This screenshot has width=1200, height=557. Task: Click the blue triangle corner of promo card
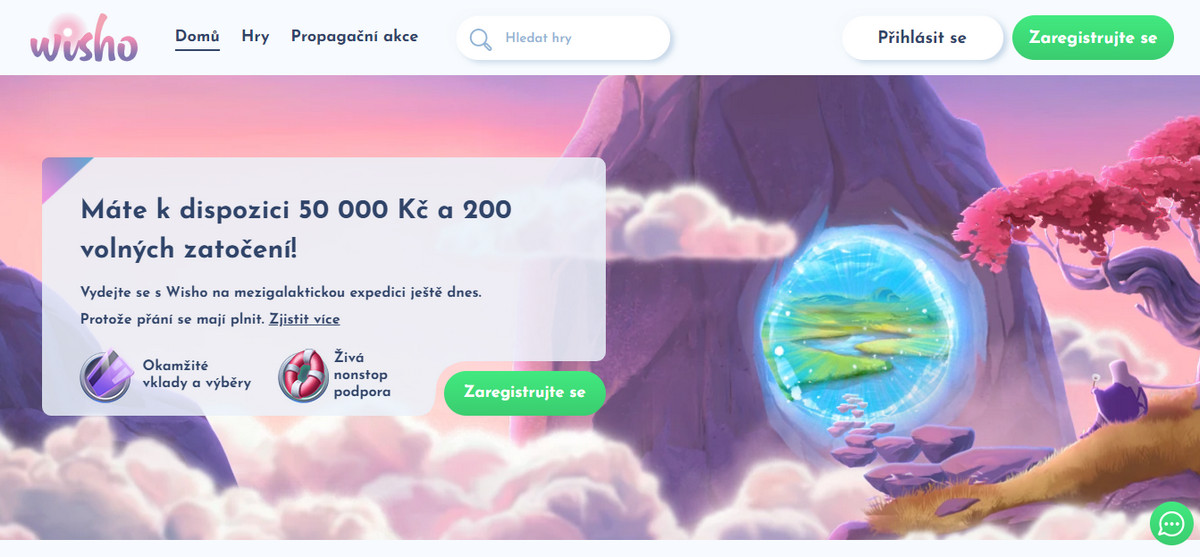point(62,175)
